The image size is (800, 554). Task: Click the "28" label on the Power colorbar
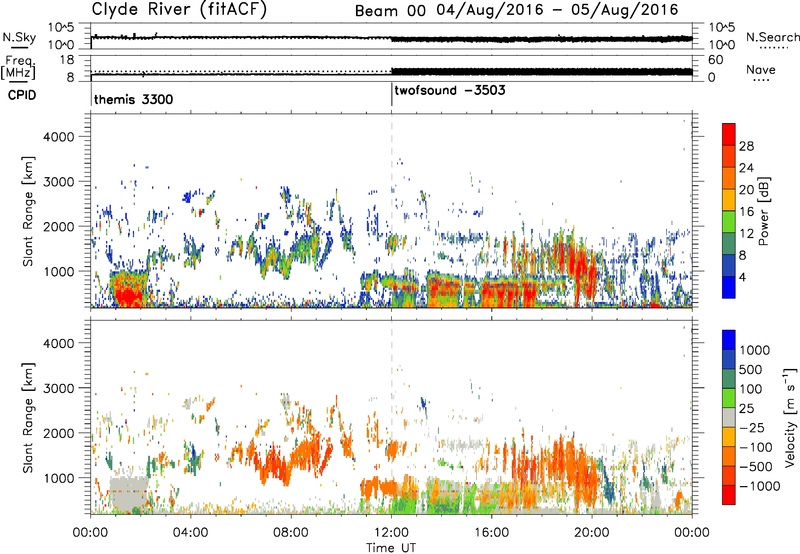(746, 146)
